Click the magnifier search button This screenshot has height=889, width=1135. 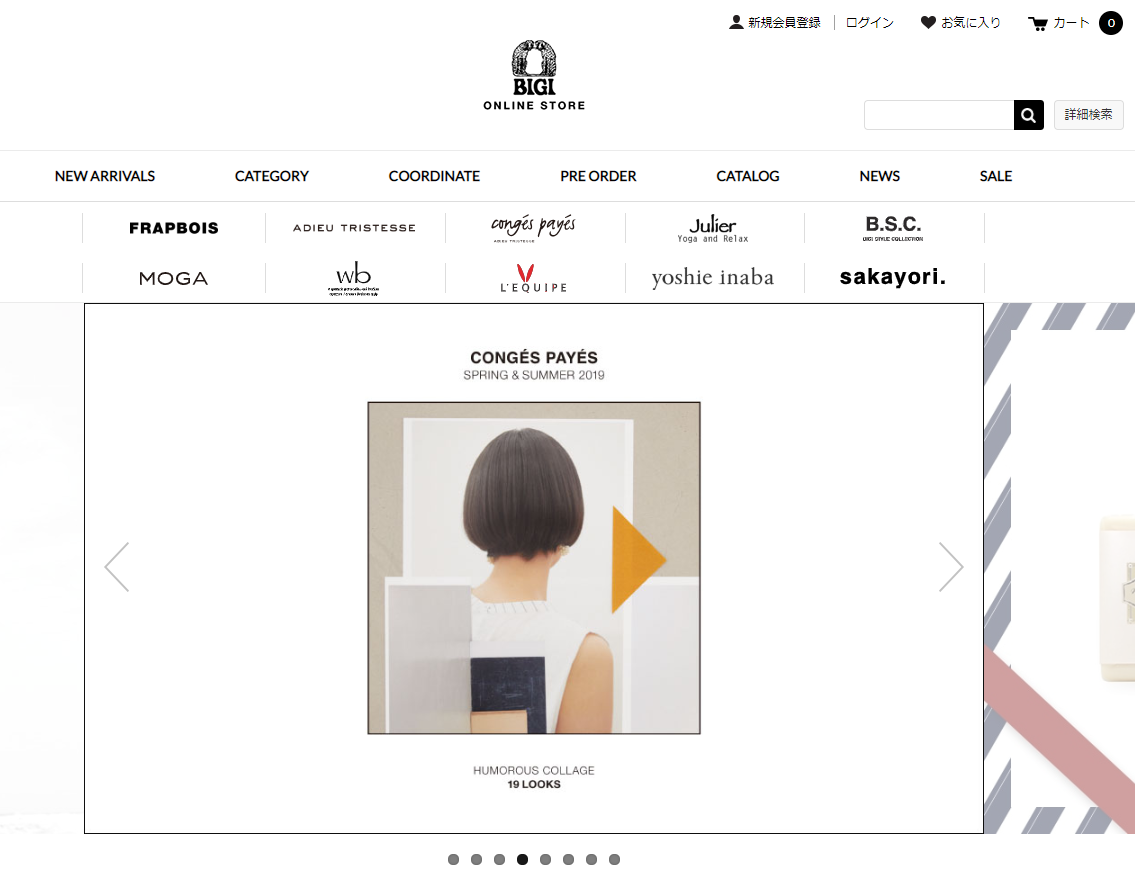[x=1029, y=115]
